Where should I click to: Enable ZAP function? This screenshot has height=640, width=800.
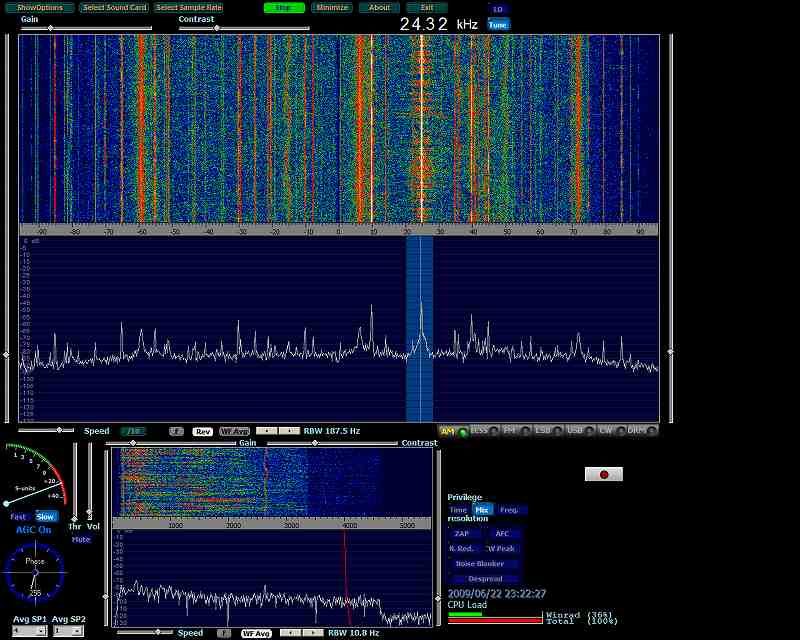pos(461,534)
